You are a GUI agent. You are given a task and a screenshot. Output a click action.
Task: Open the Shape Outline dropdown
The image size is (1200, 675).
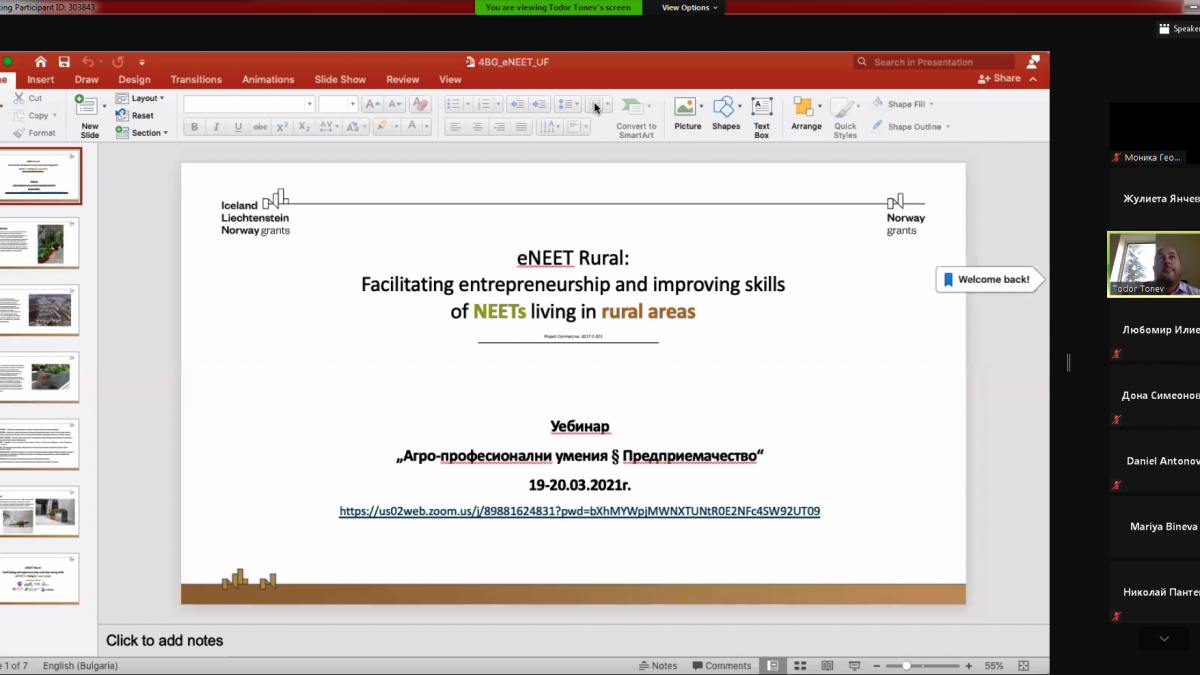[x=911, y=127]
